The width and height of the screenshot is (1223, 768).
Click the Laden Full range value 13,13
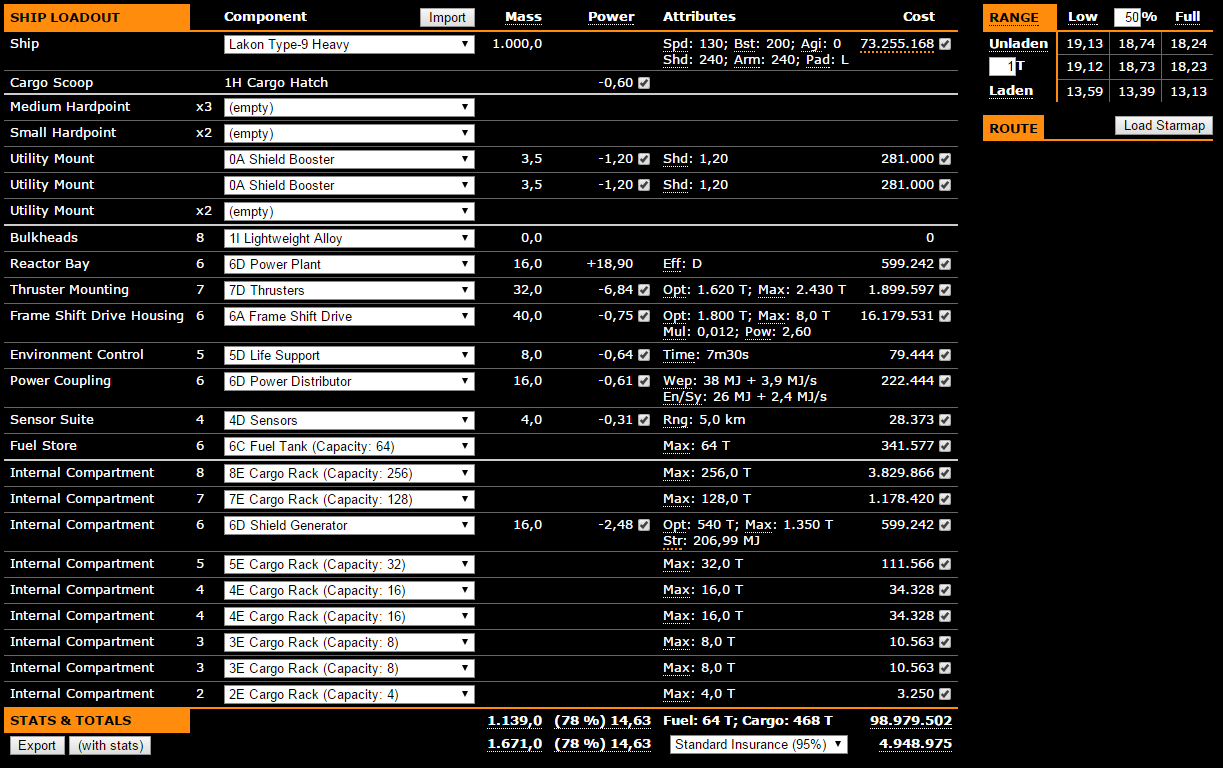pos(1190,91)
